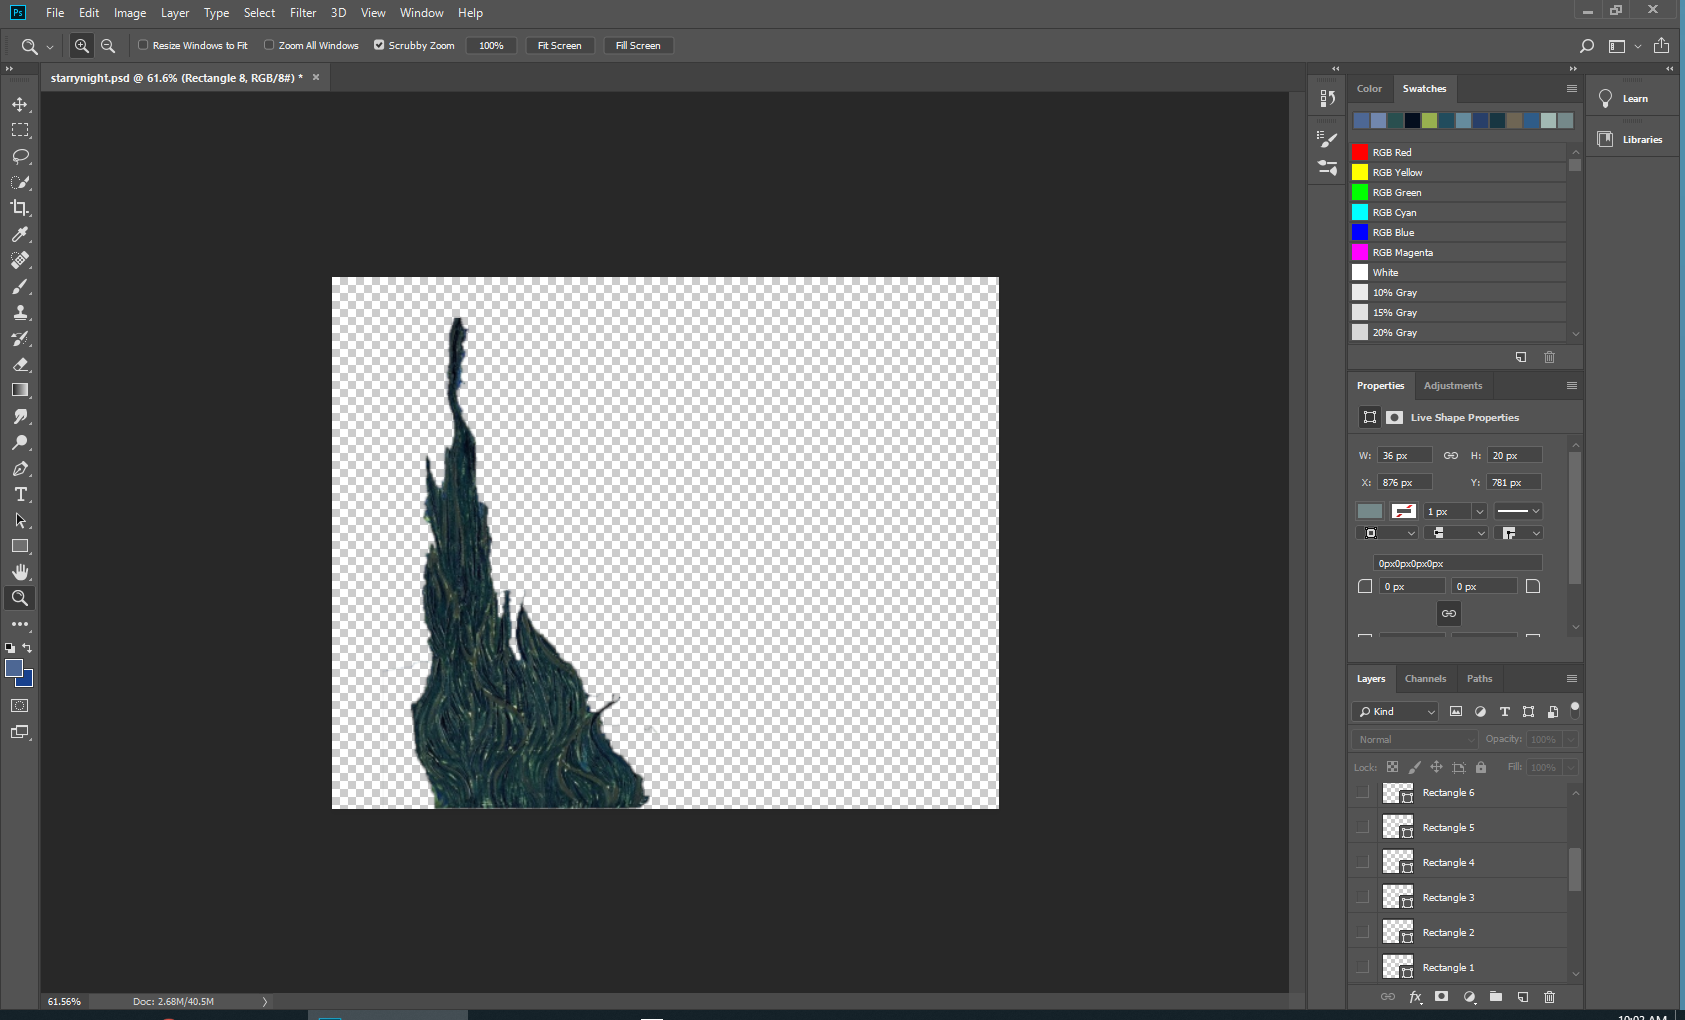Image resolution: width=1685 pixels, height=1020 pixels.
Task: Click the Zoom Out button in options bar
Action: pos(108,46)
